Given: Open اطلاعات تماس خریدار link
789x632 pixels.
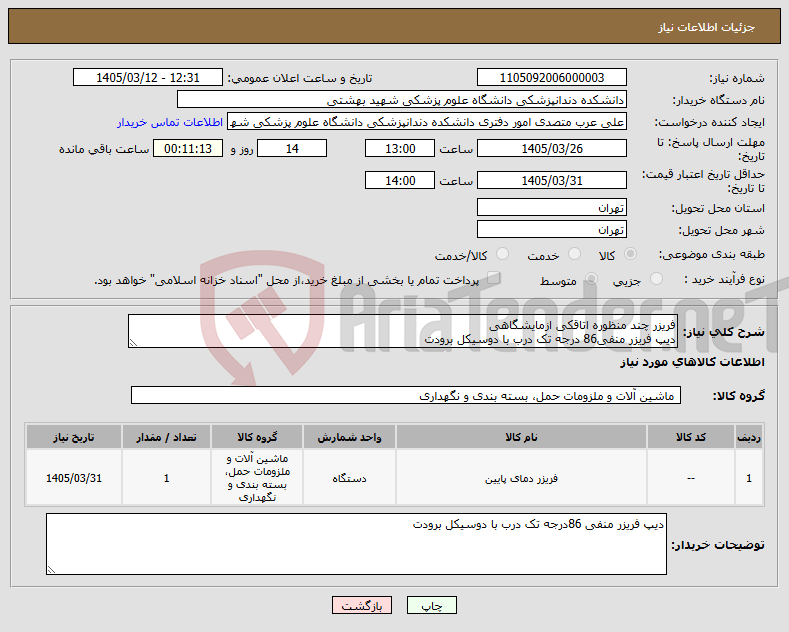Looking at the screenshot, I should [170, 122].
